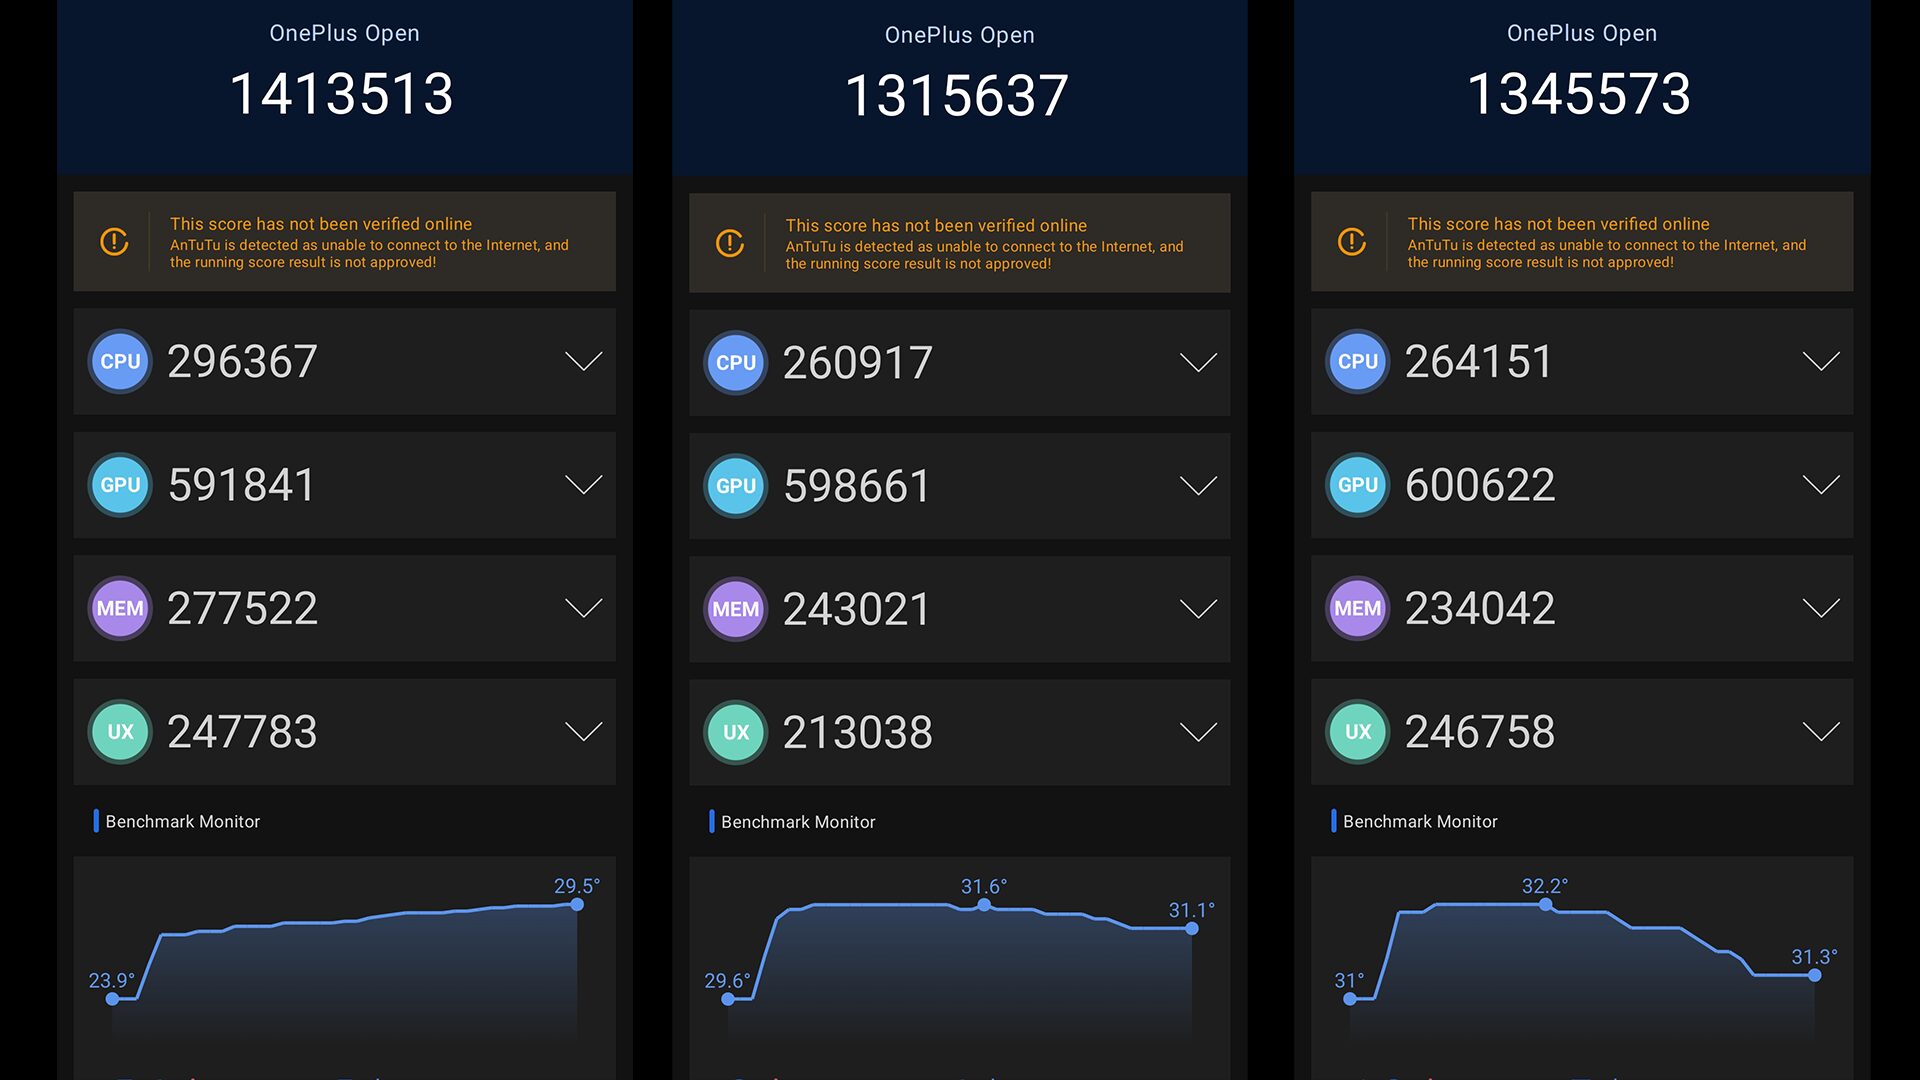Click the UX icon beside 247783
This screenshot has height=1080, width=1920.
[120, 732]
